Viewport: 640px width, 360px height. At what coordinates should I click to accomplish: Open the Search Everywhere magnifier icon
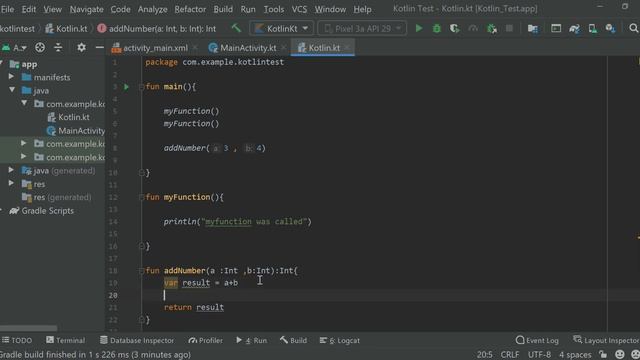[633, 28]
